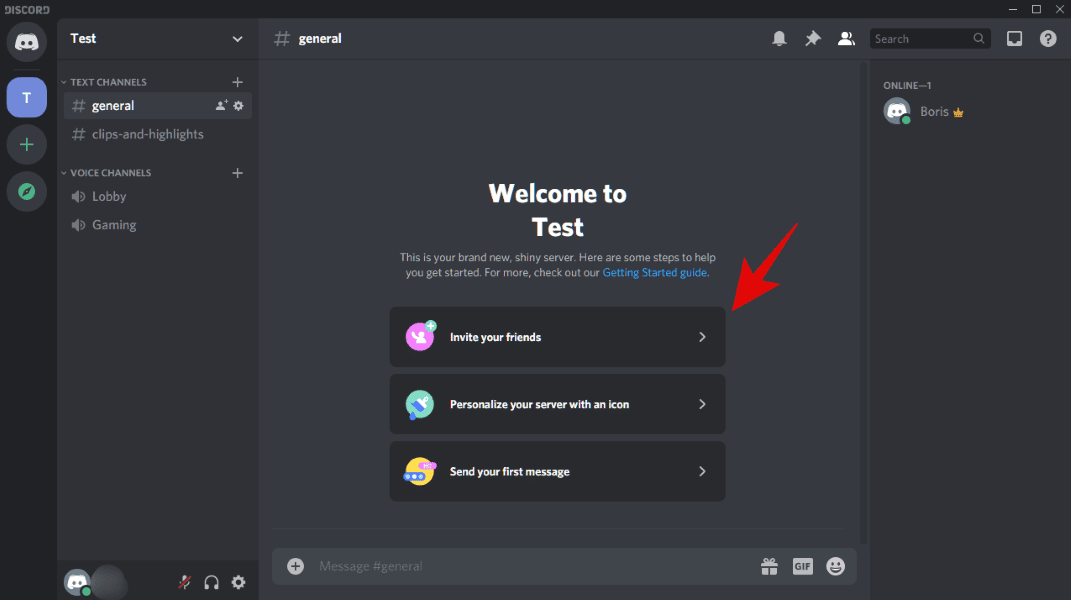Open Discord home direct messages
This screenshot has height=600, width=1071.
point(27,42)
